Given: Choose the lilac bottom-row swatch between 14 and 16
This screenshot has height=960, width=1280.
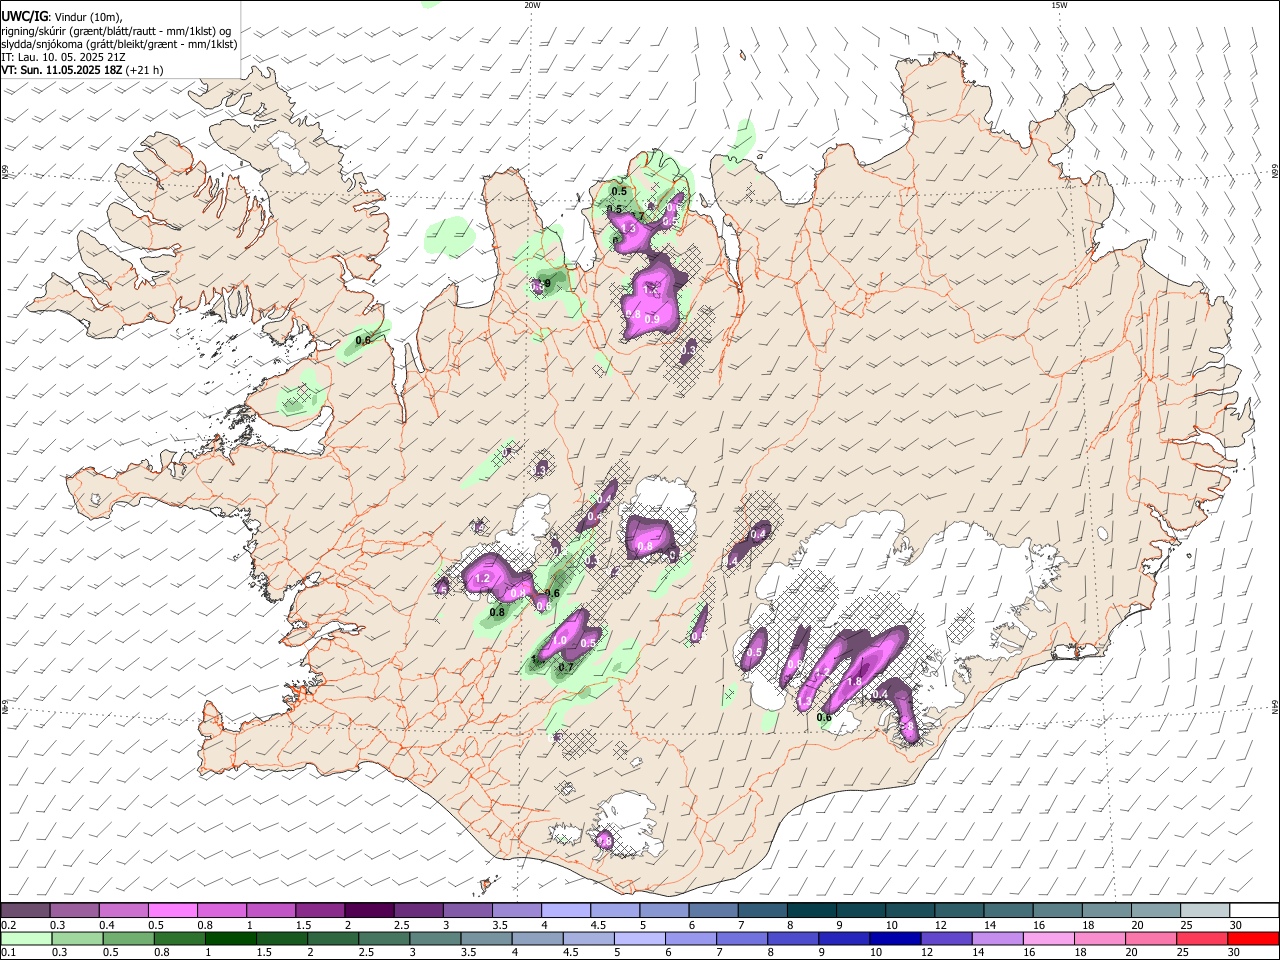Looking at the screenshot, I should (996, 939).
